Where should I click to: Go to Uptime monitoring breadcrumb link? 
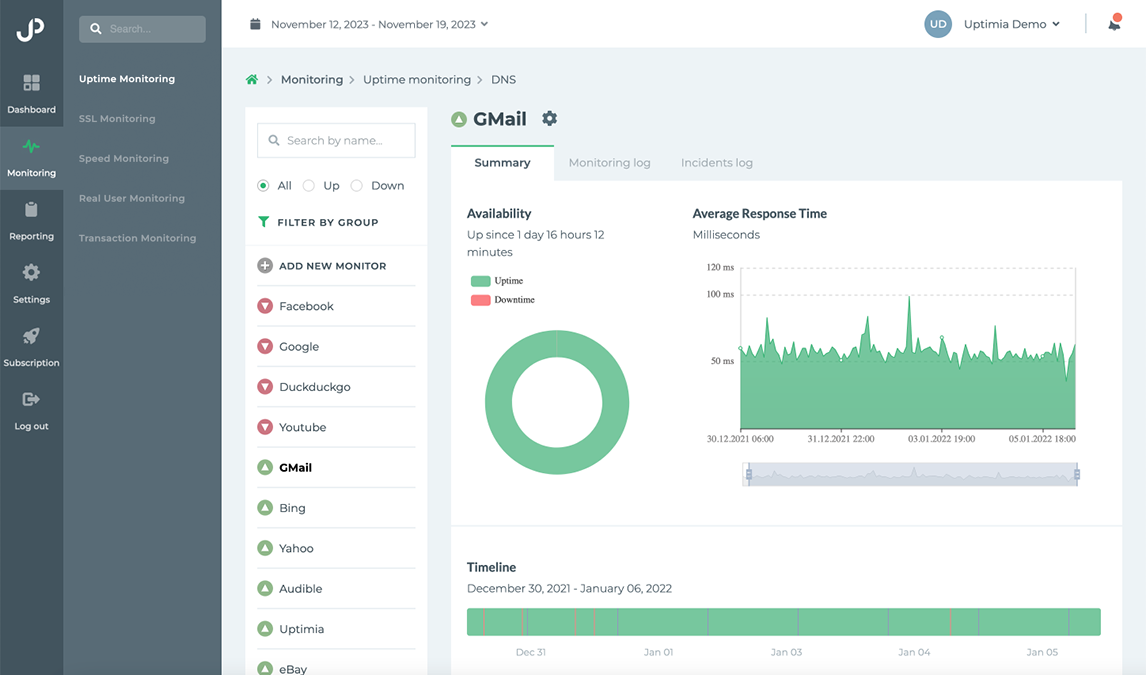[x=417, y=80]
